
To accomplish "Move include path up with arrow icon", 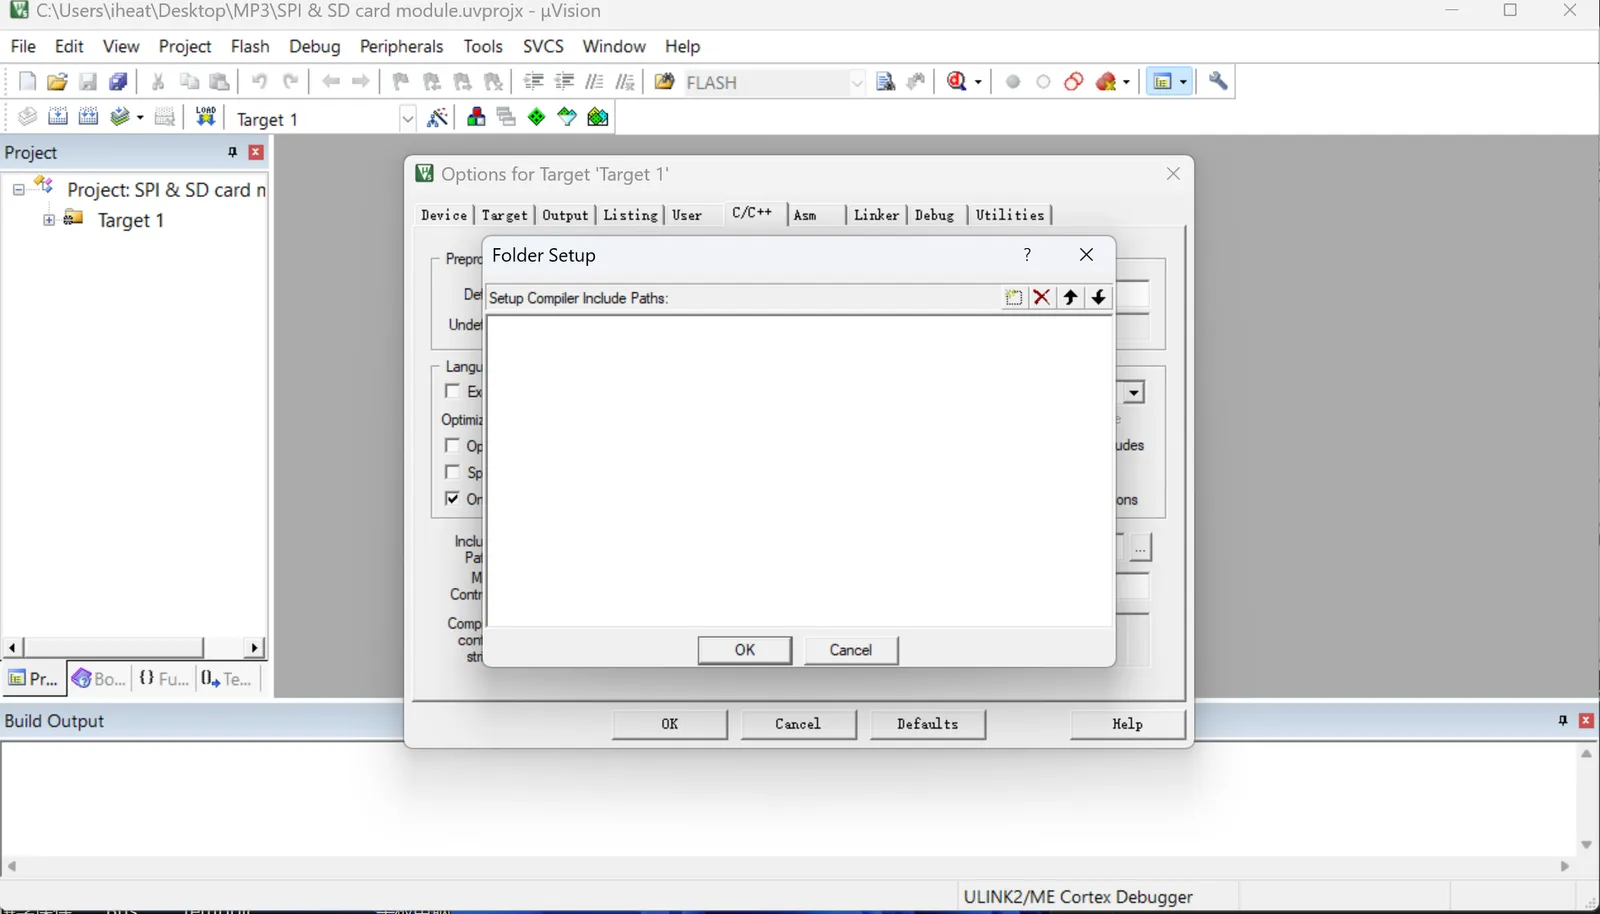I will [1070, 297].
